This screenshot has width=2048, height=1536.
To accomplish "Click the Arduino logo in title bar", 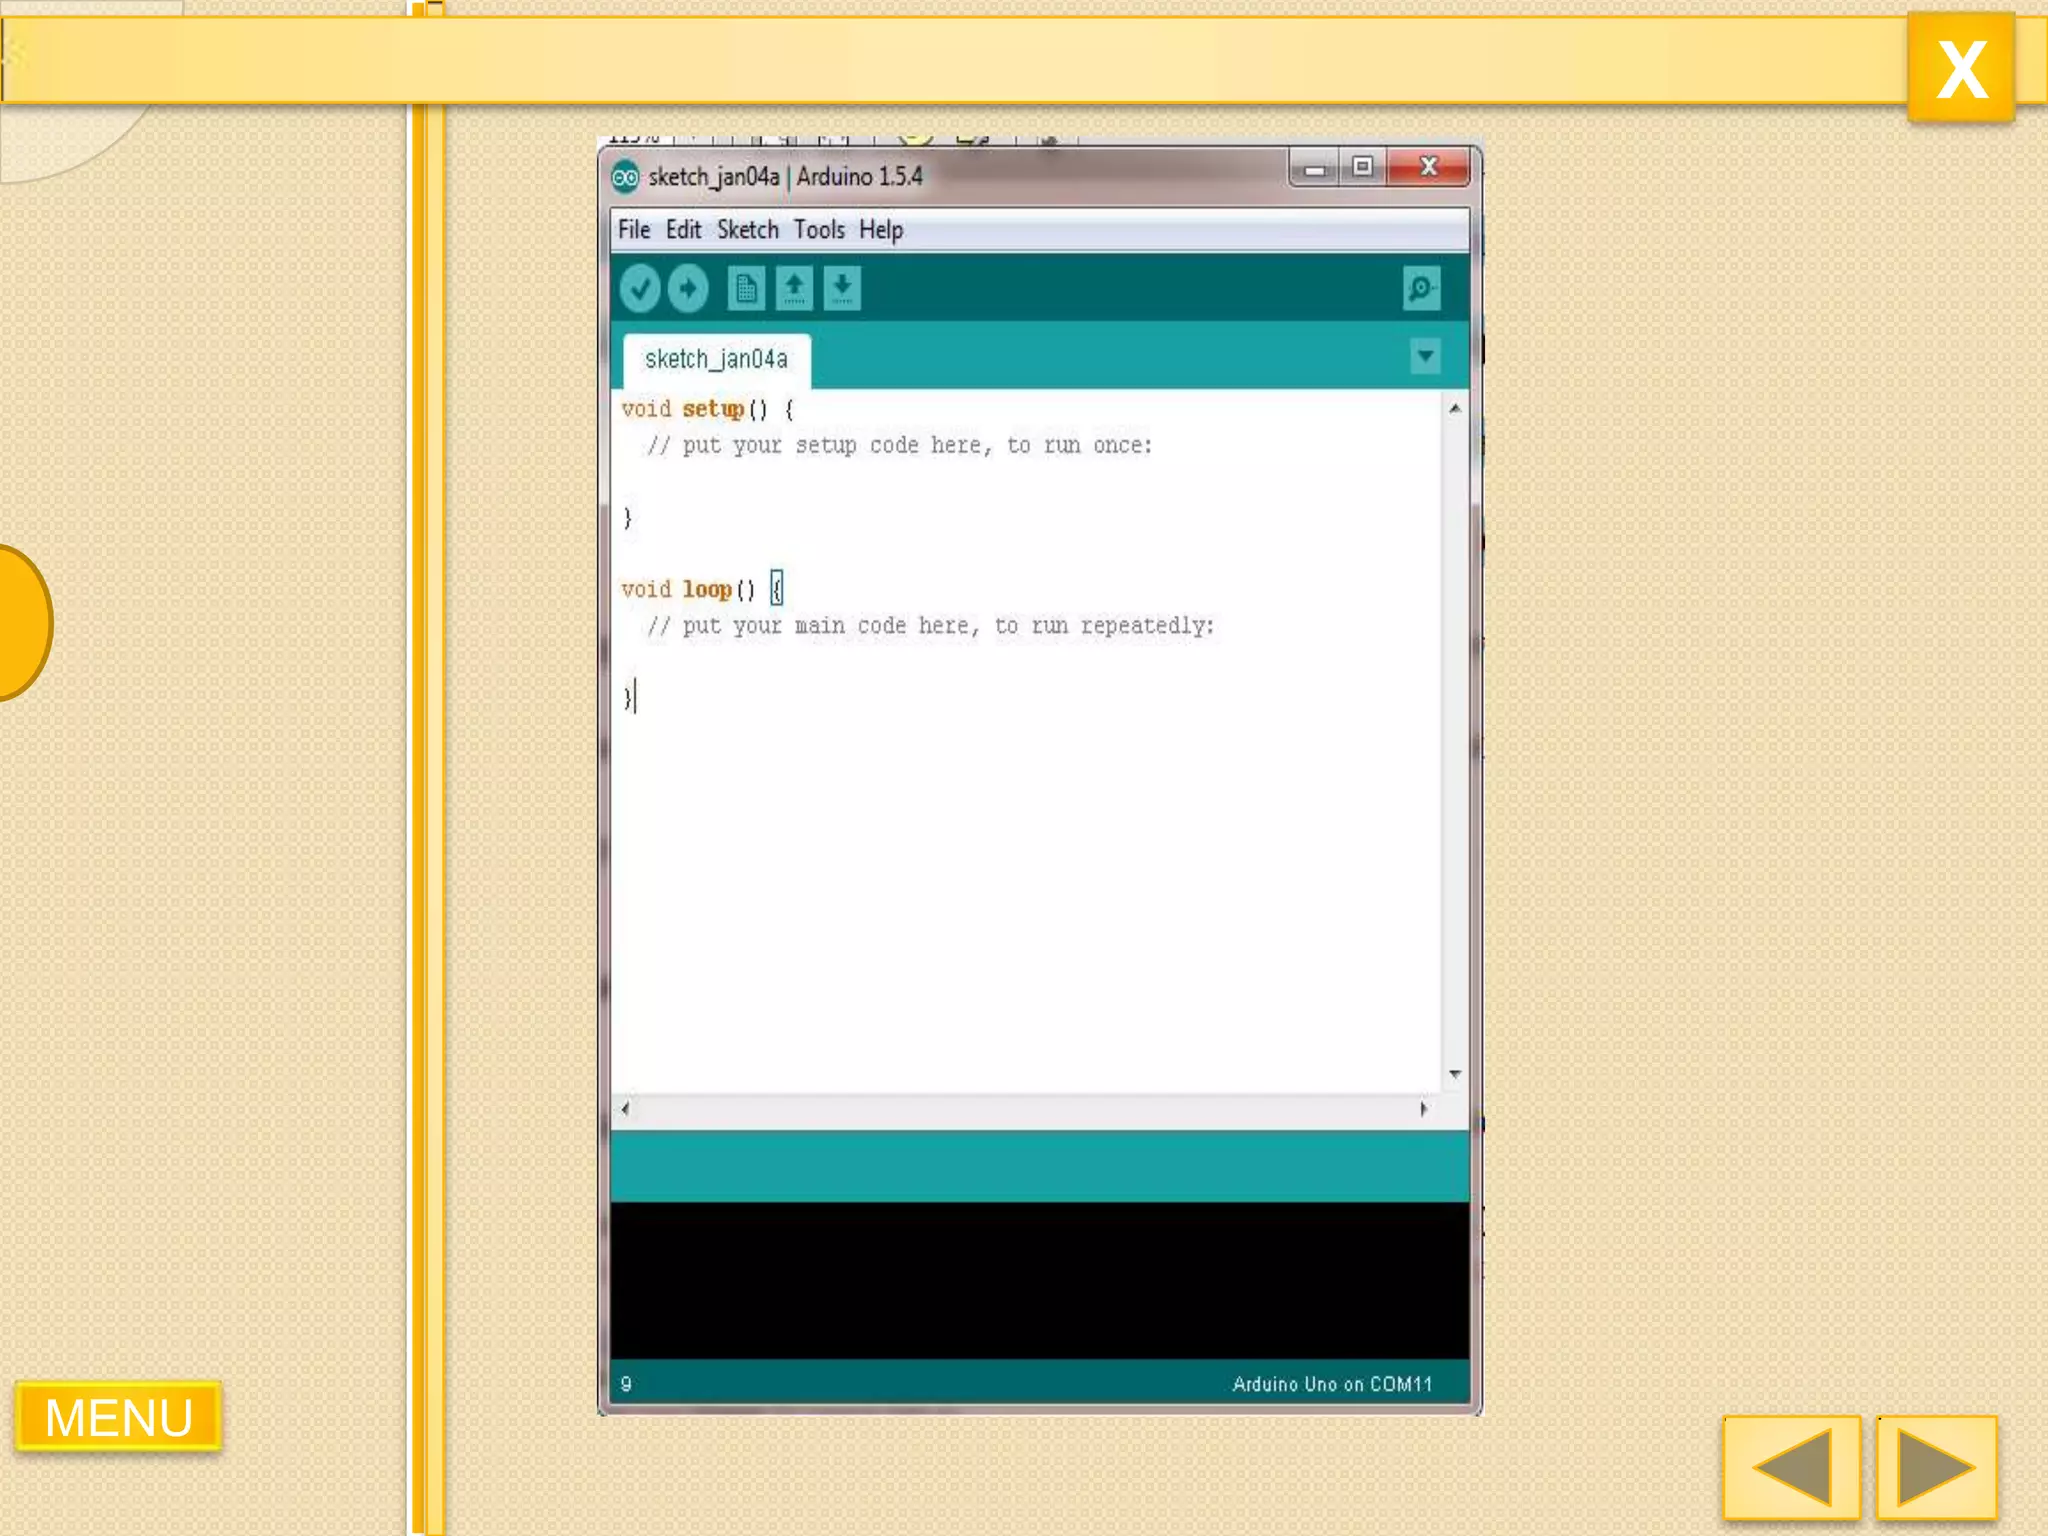I will 625,178.
